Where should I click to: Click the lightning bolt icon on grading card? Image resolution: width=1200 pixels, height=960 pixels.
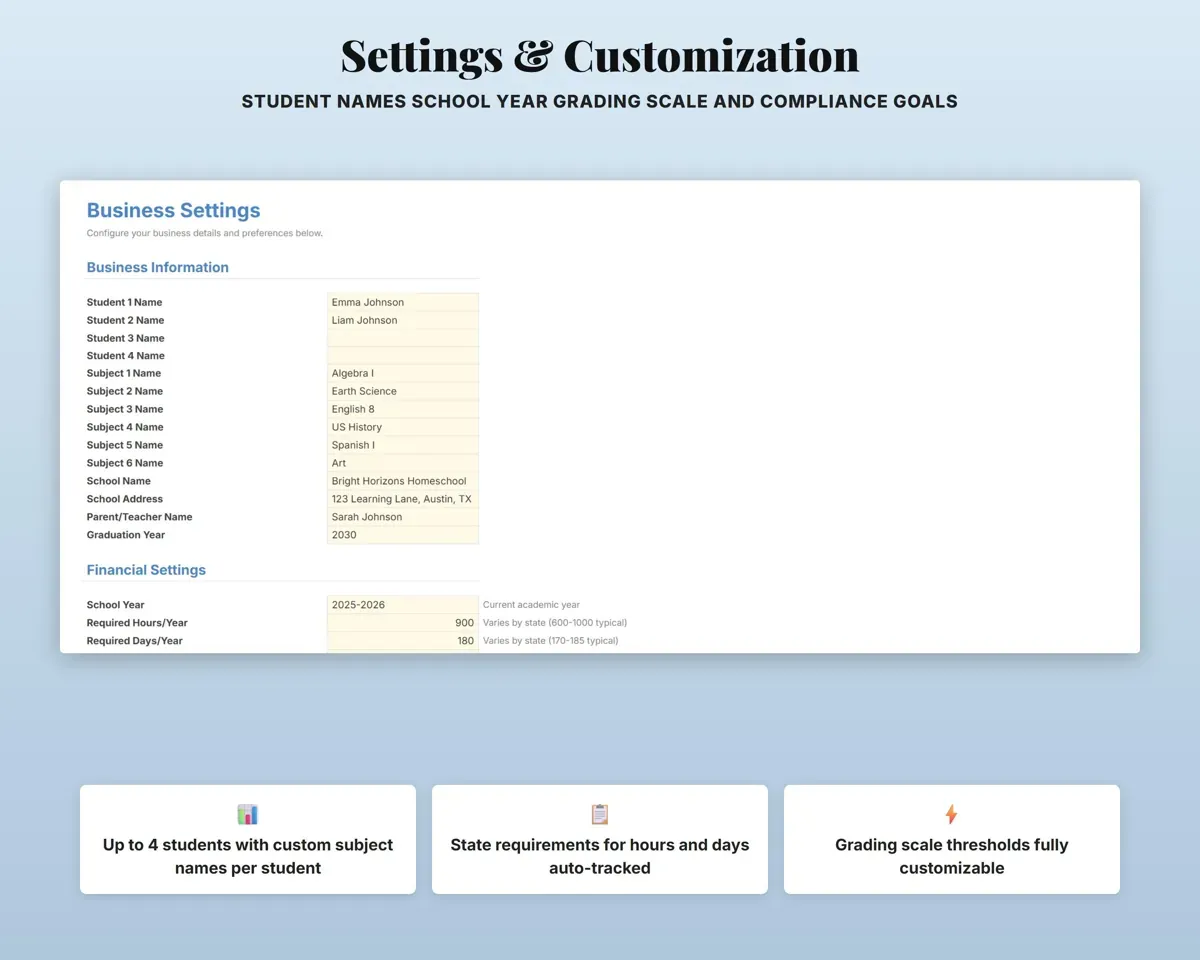click(x=952, y=814)
